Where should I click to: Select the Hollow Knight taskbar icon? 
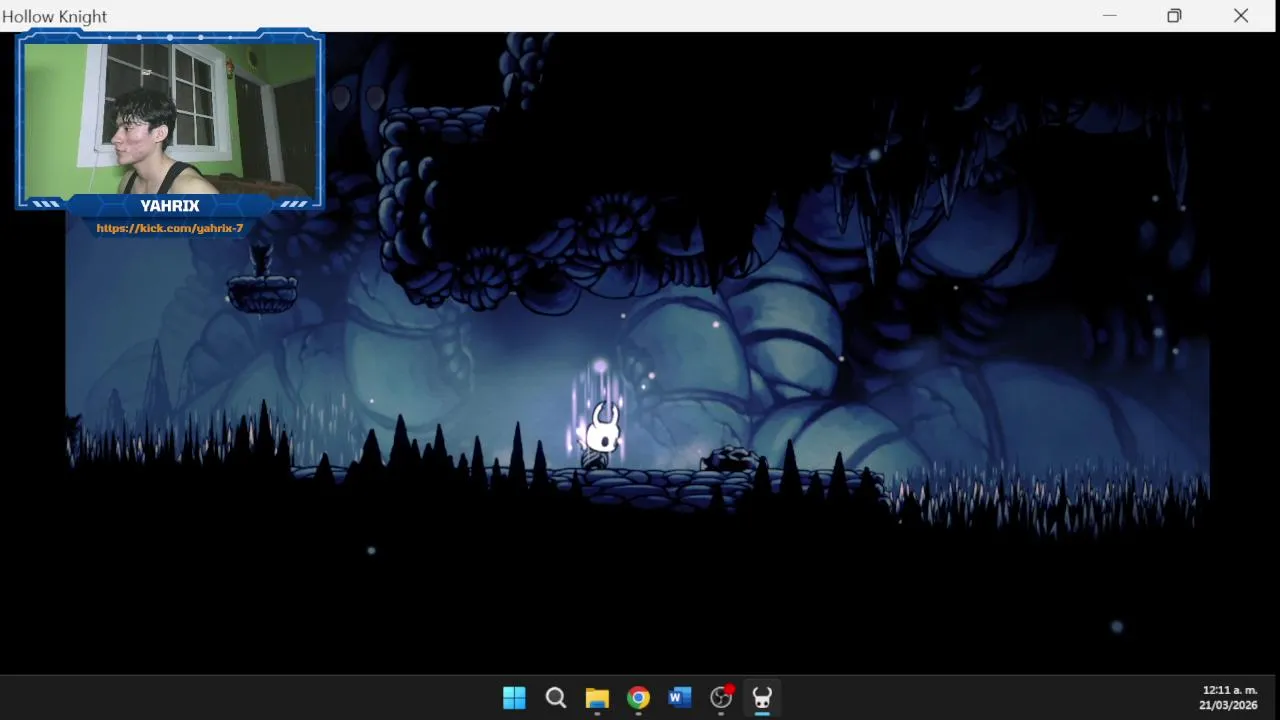762,698
